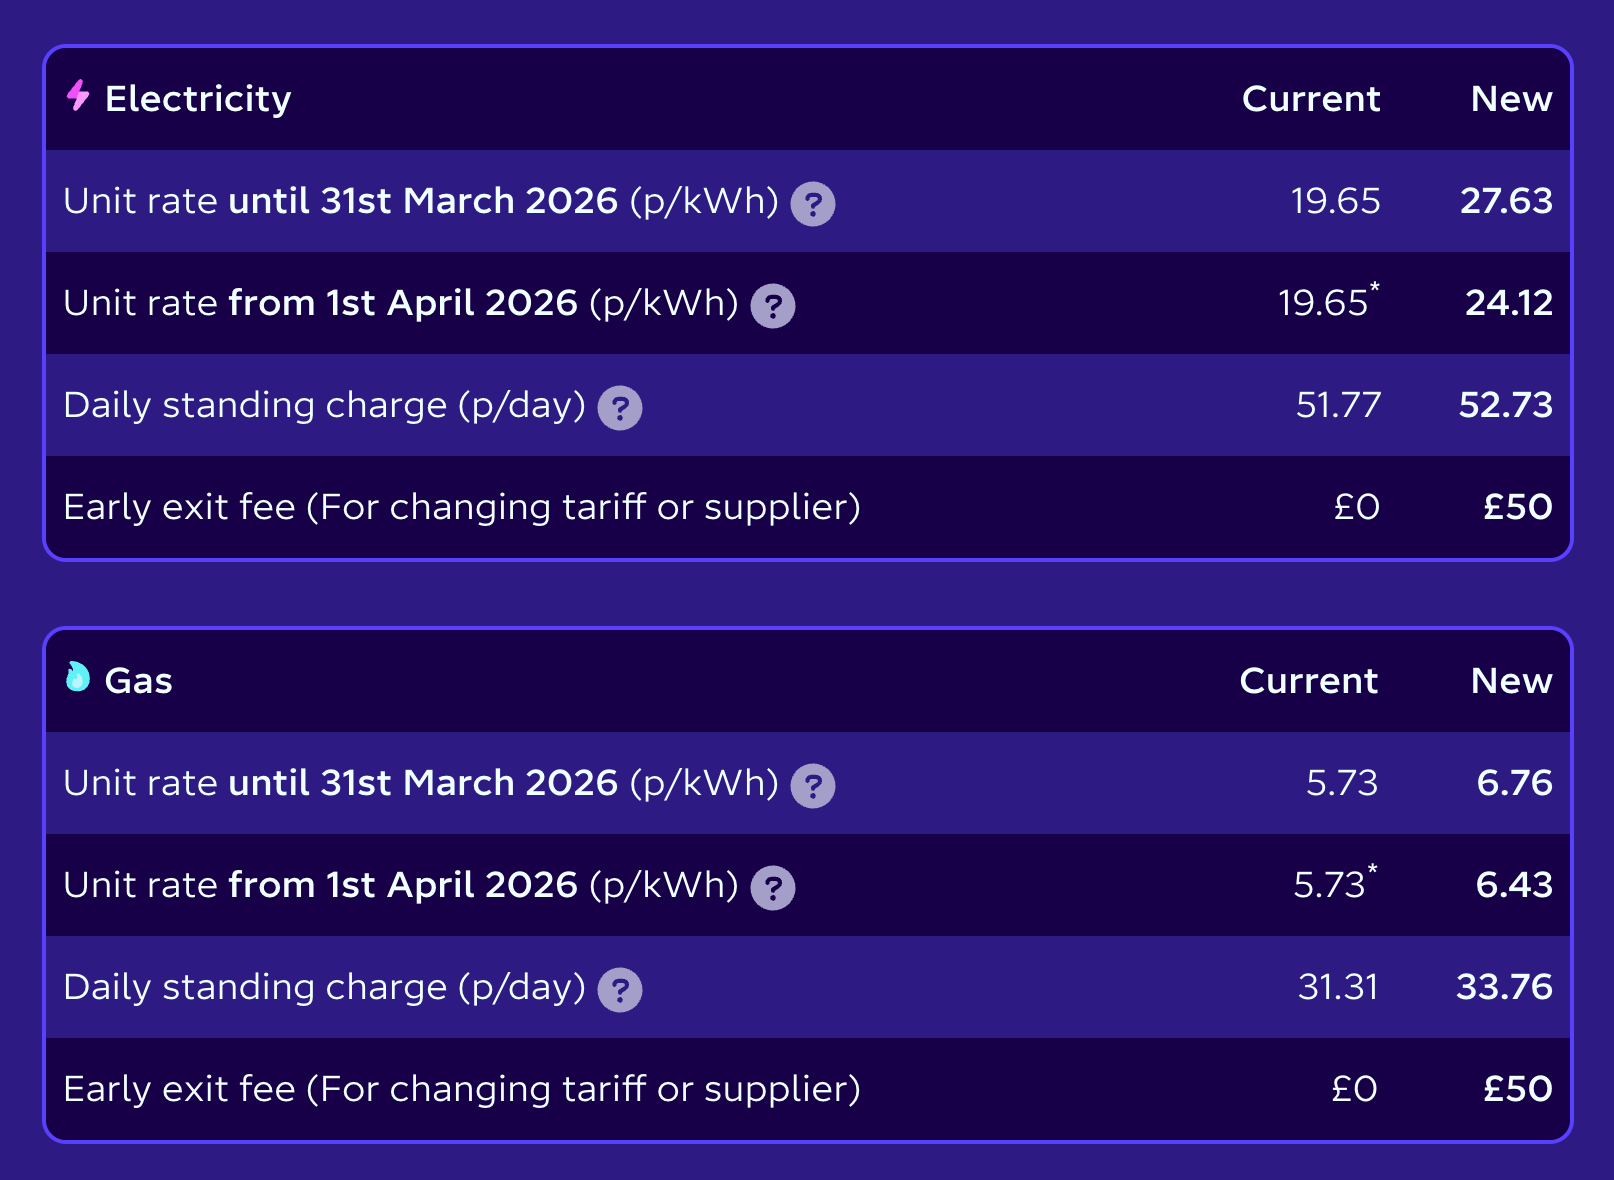Open help for electricity rate until 31st March
Image resolution: width=1614 pixels, height=1180 pixels.
pos(813,204)
